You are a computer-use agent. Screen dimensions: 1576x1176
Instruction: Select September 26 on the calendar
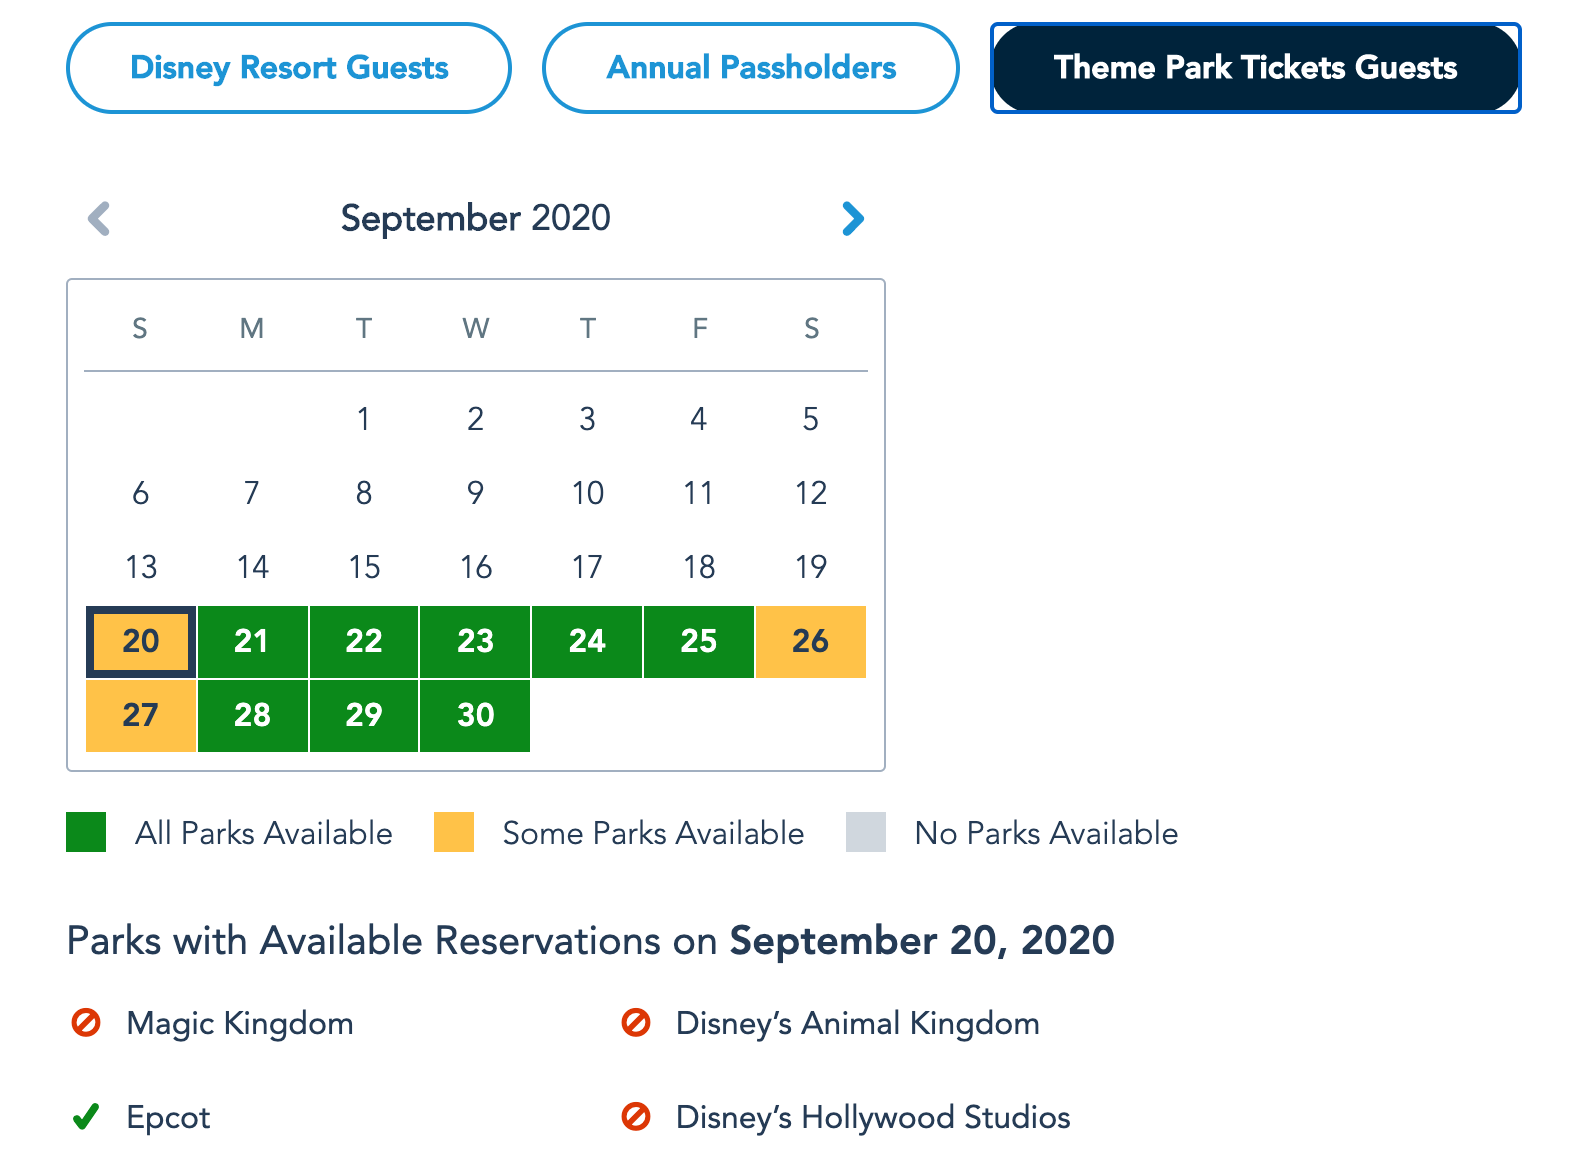point(810,641)
